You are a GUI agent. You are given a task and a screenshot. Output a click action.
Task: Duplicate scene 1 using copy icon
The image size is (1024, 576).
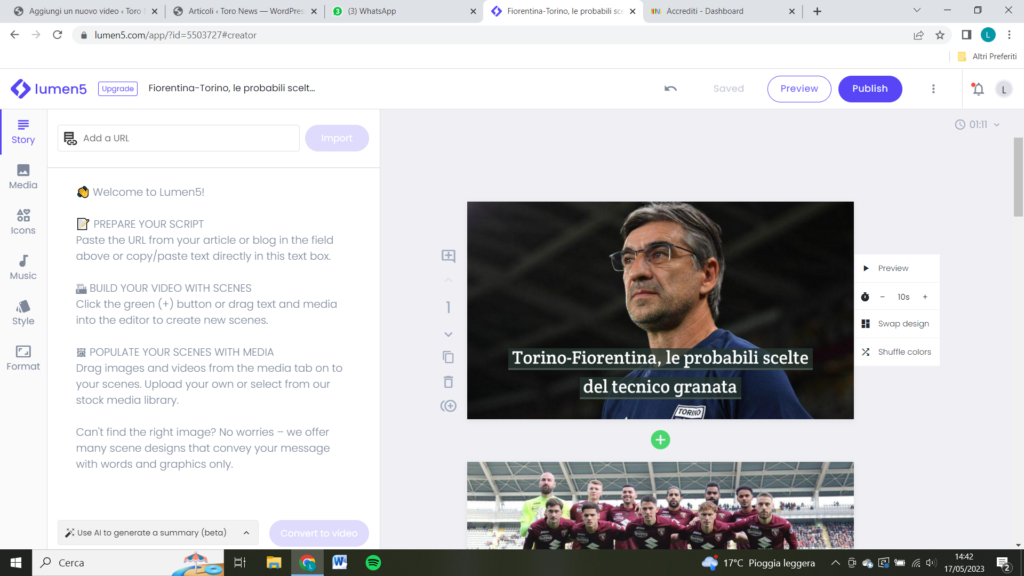tap(448, 357)
